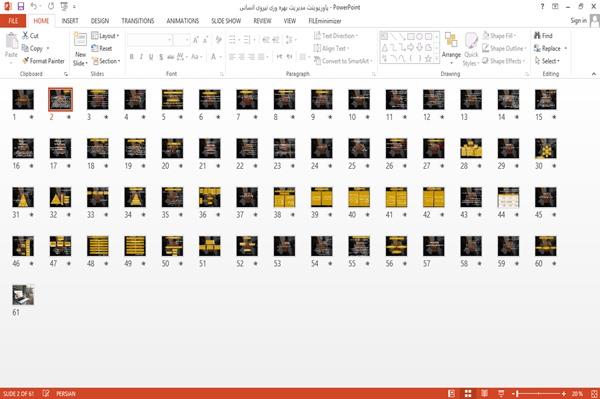Click the Save icon in quick access toolbar
The image size is (600, 399).
(21, 7)
